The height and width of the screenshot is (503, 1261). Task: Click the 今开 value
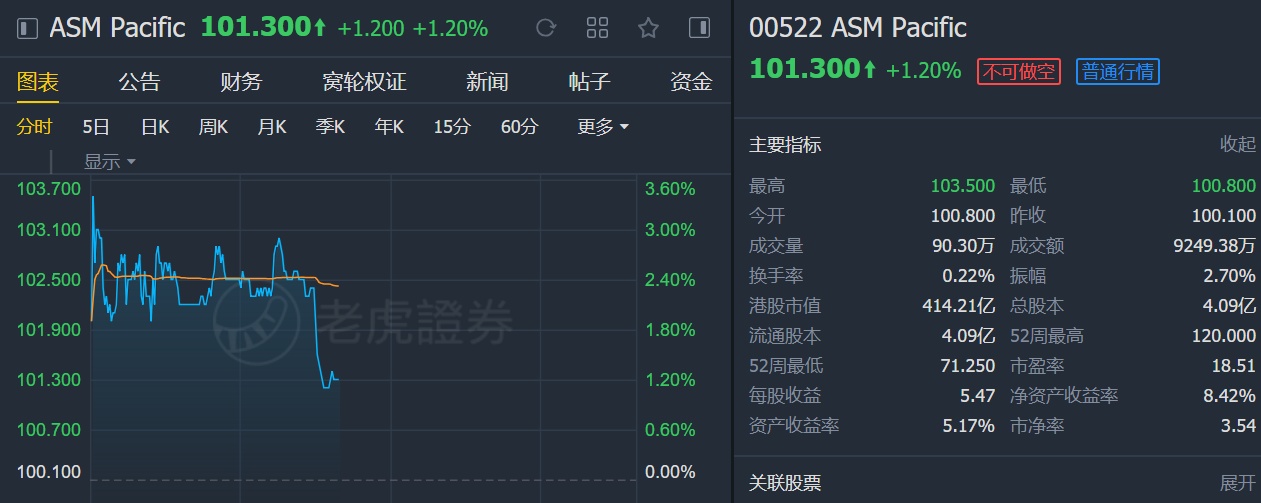[x=962, y=216]
